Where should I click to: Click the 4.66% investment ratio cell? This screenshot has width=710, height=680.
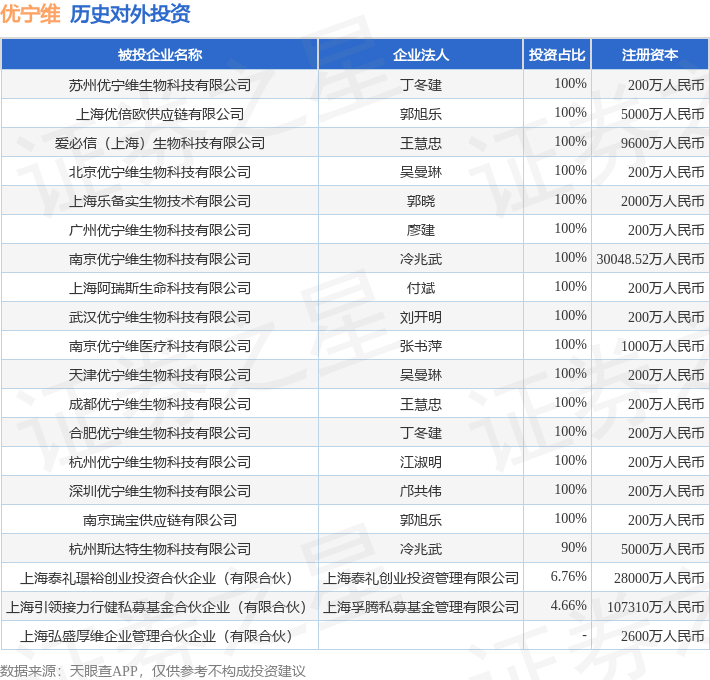click(557, 607)
